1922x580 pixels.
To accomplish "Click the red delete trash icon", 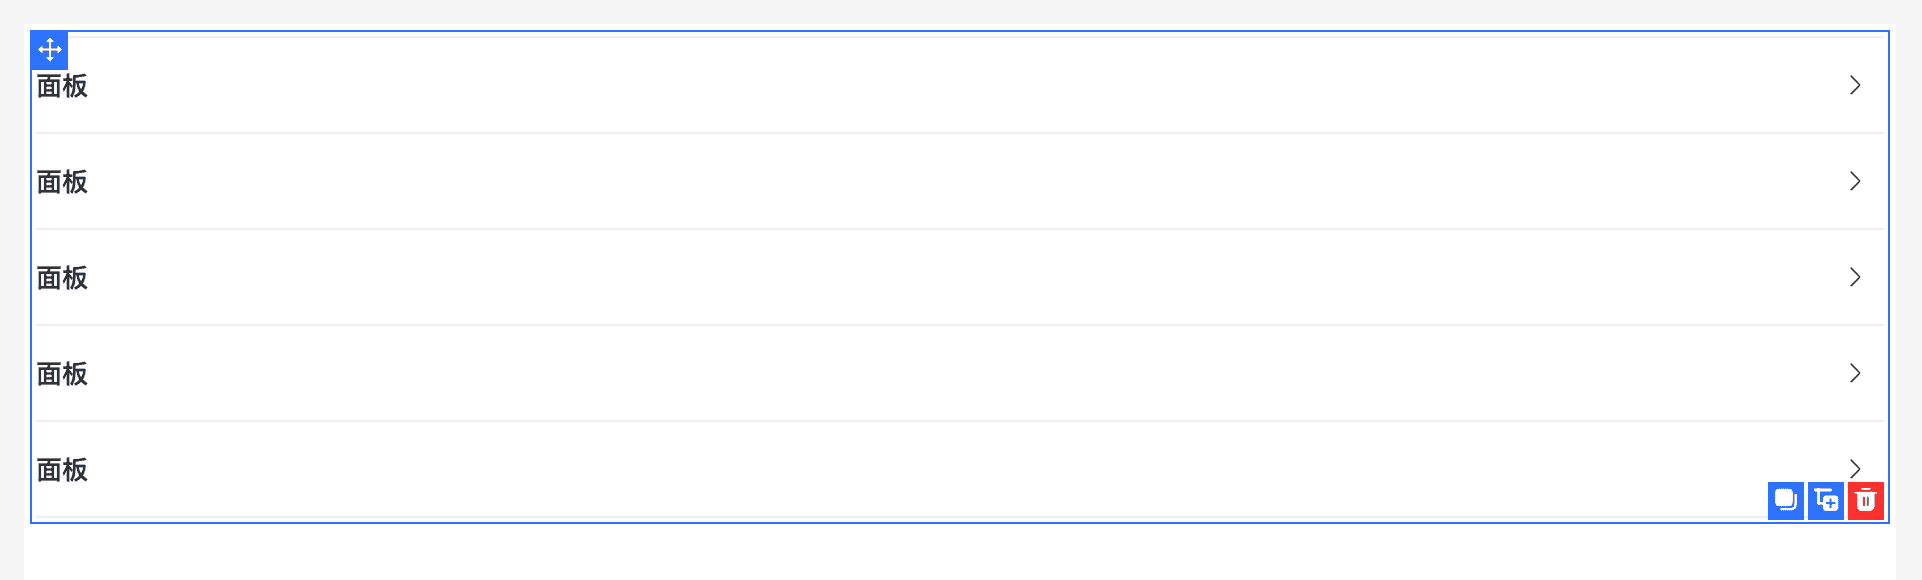I will click(x=1865, y=500).
